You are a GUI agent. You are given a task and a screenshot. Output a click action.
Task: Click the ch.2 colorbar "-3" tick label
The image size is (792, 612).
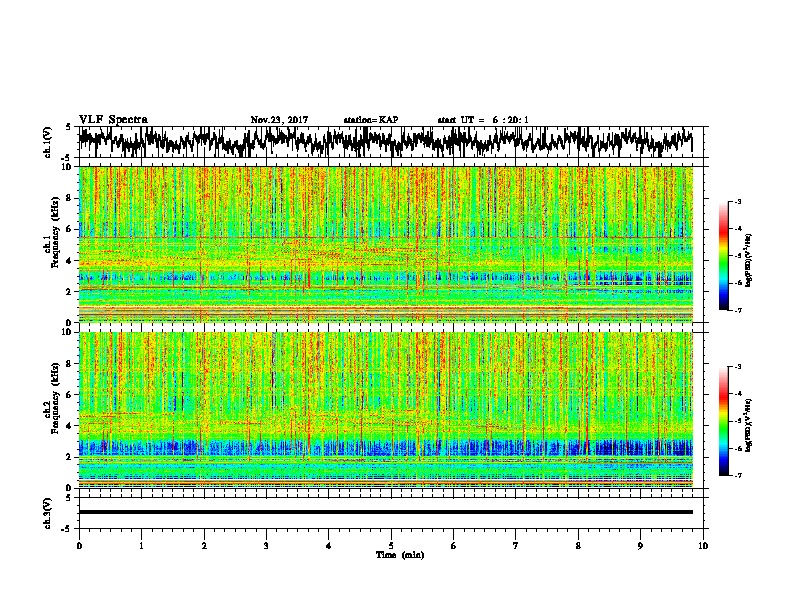[737, 367]
